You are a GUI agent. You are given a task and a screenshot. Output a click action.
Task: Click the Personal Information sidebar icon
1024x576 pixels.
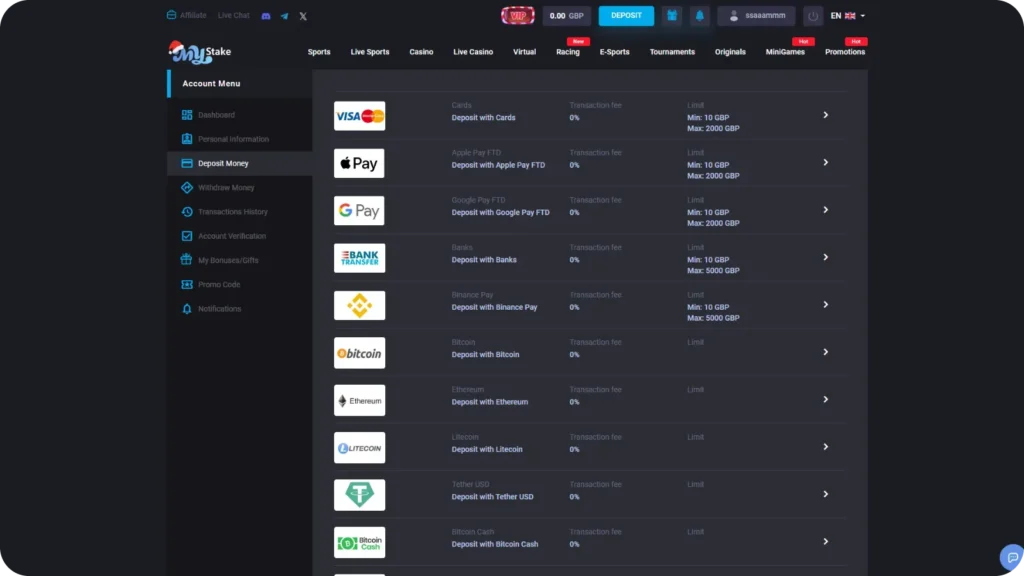[187, 139]
